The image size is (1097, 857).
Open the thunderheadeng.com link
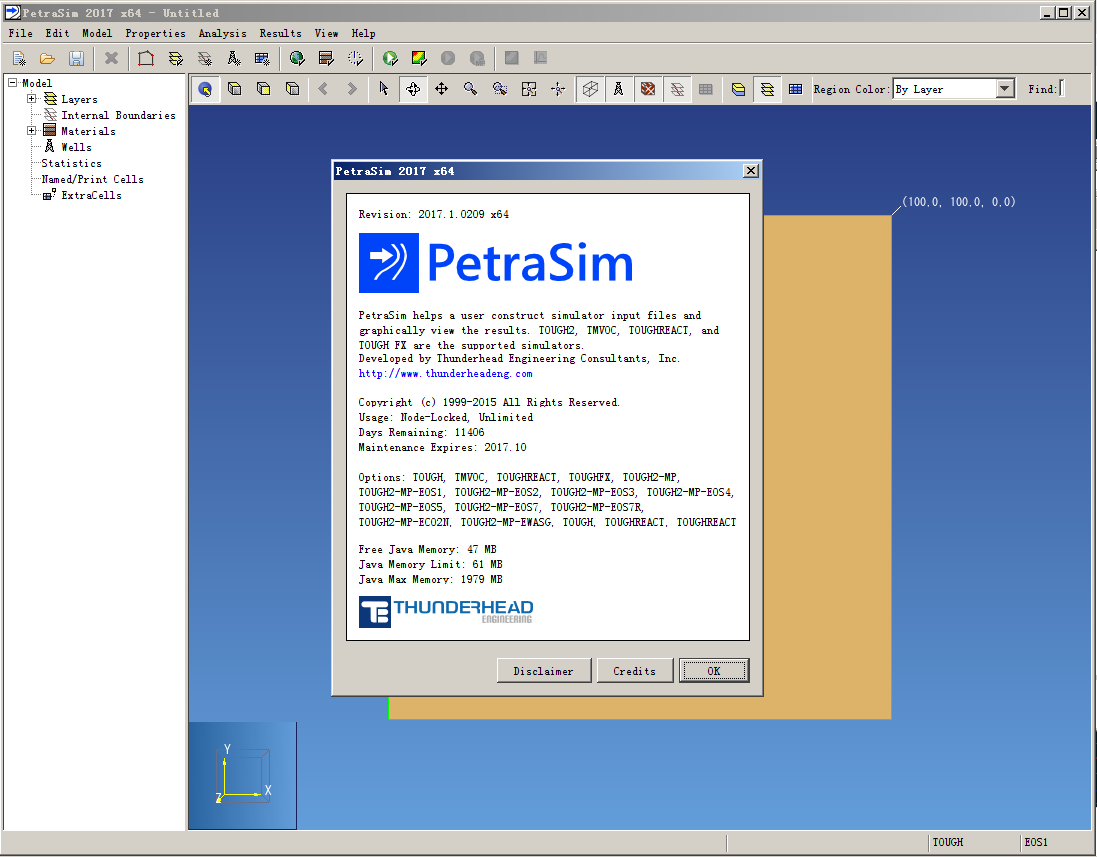click(x=446, y=374)
